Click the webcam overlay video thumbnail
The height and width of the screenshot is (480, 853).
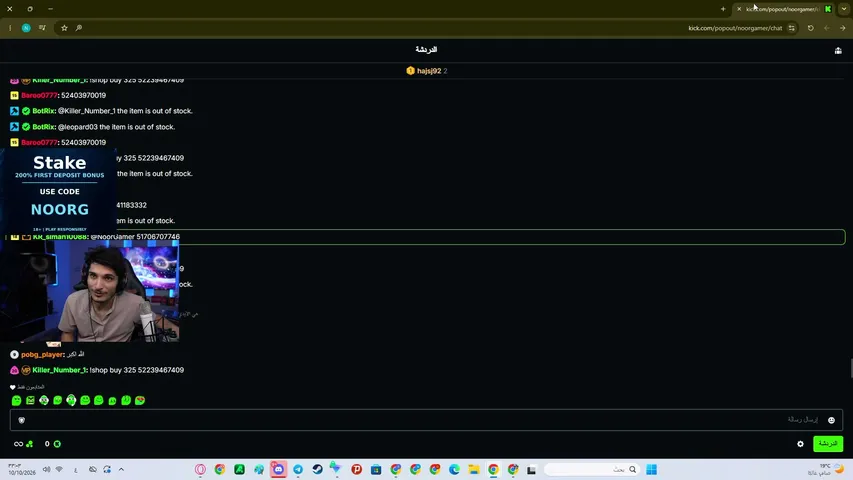click(90, 292)
